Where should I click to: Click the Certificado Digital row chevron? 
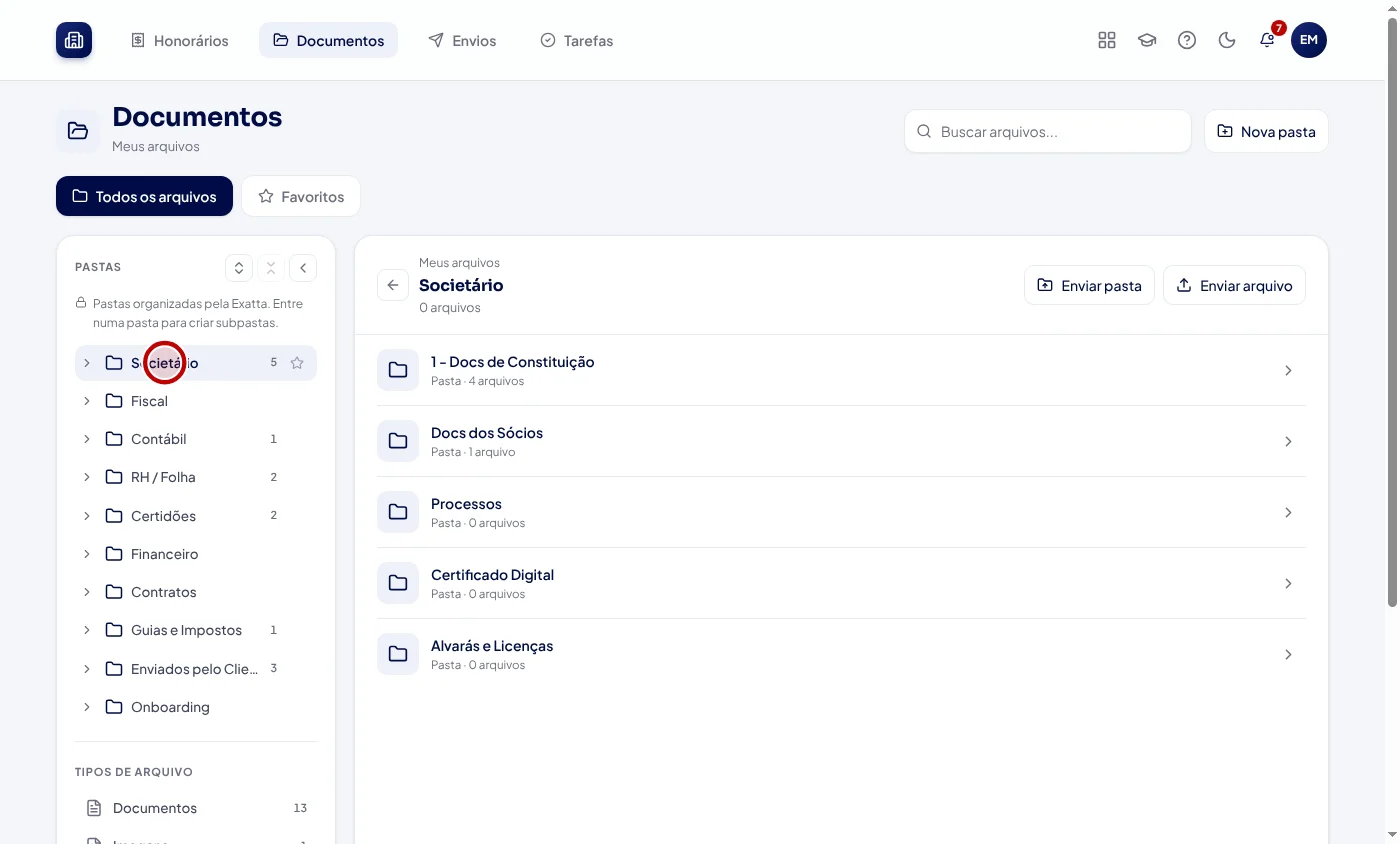coord(1288,583)
